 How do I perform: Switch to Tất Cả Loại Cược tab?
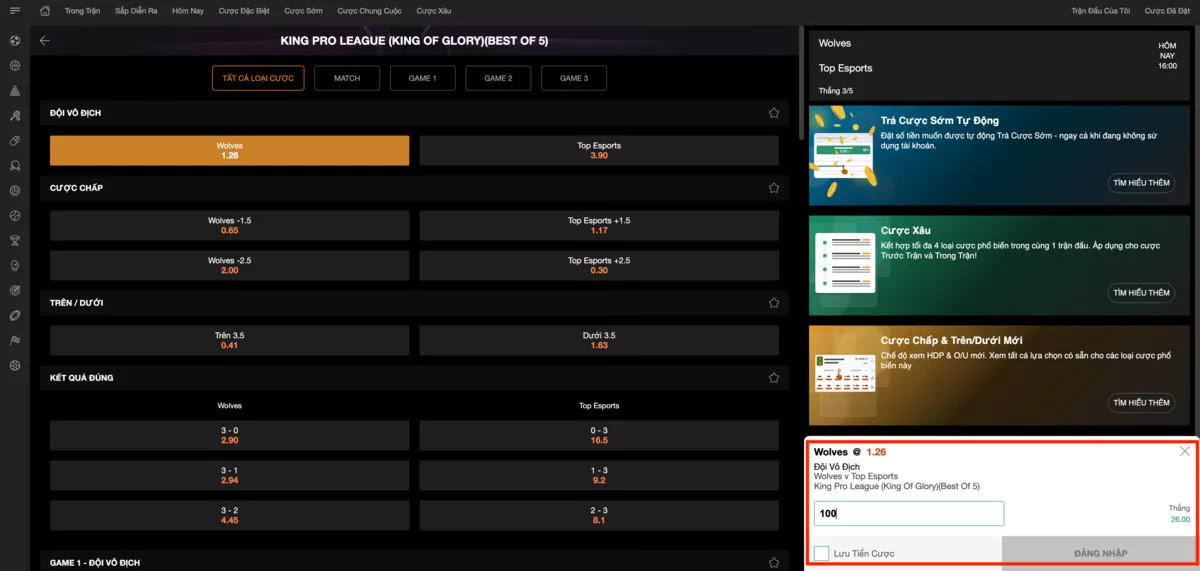pyautogui.click(x=258, y=78)
